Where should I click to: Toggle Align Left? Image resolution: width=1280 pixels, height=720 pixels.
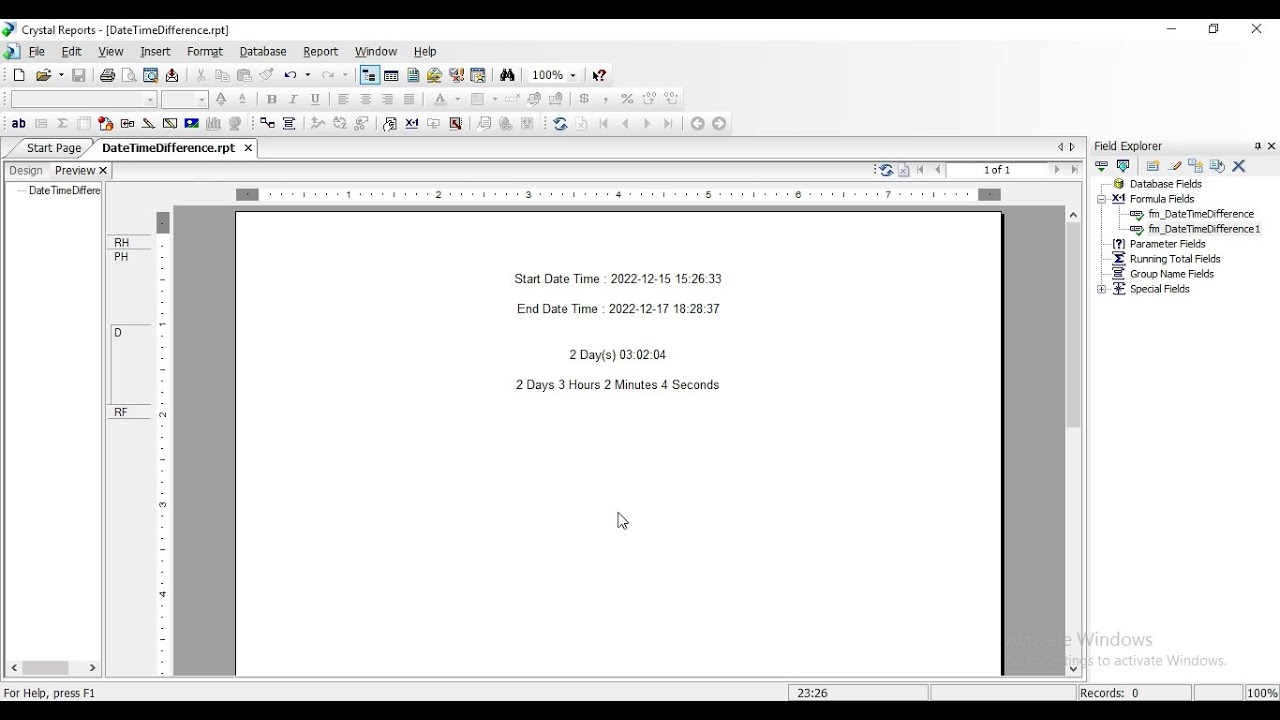click(343, 99)
